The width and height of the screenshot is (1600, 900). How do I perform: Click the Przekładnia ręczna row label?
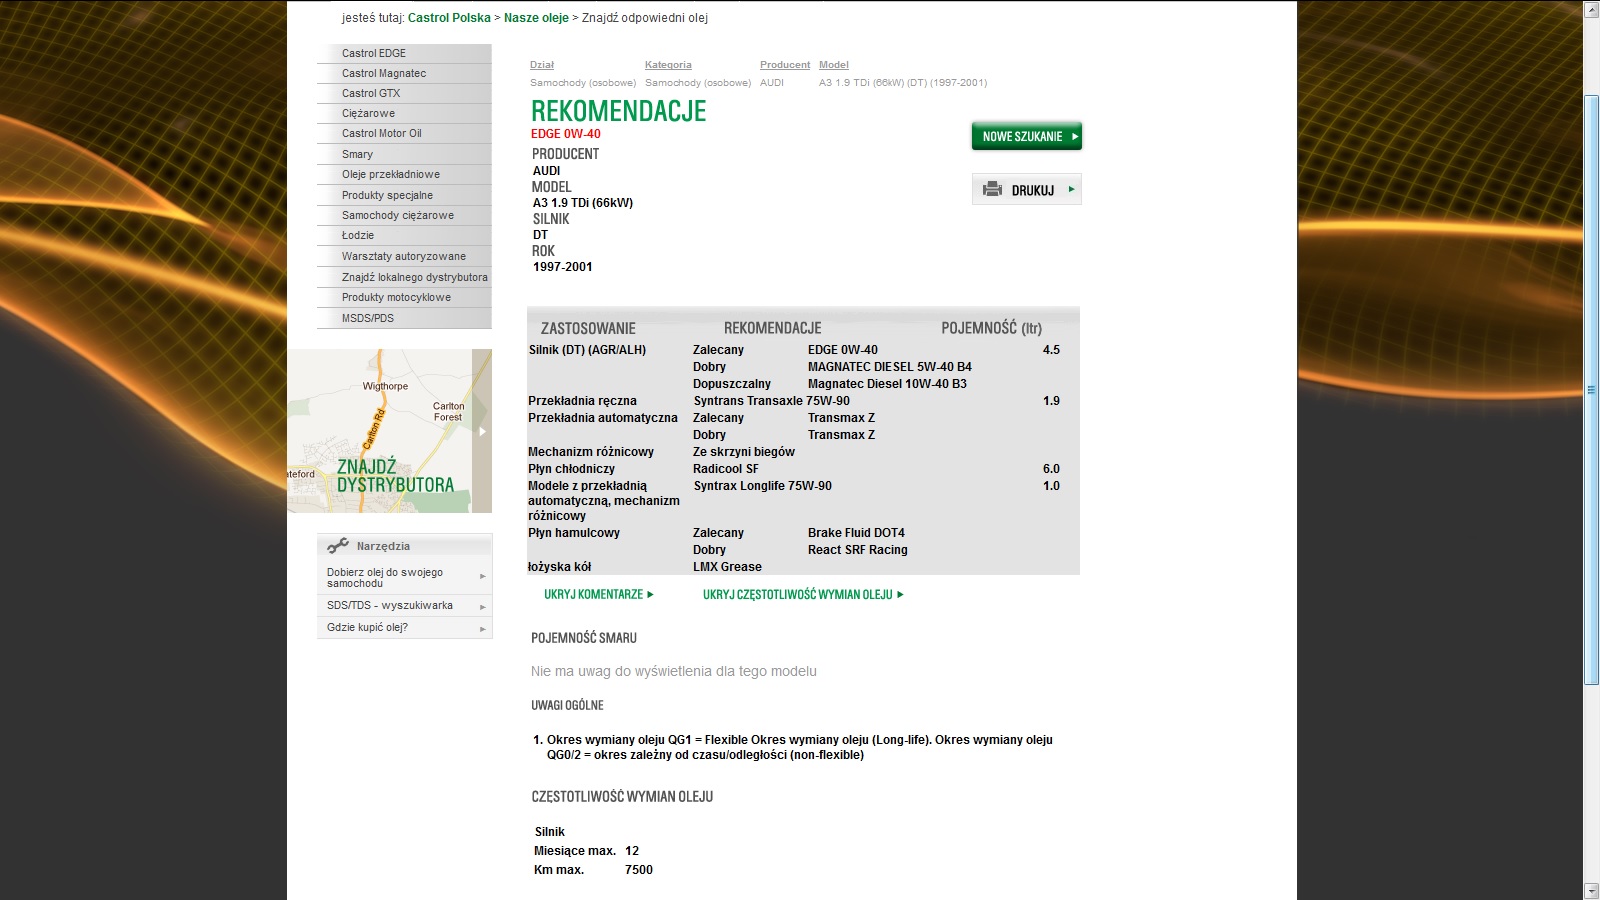(x=582, y=401)
